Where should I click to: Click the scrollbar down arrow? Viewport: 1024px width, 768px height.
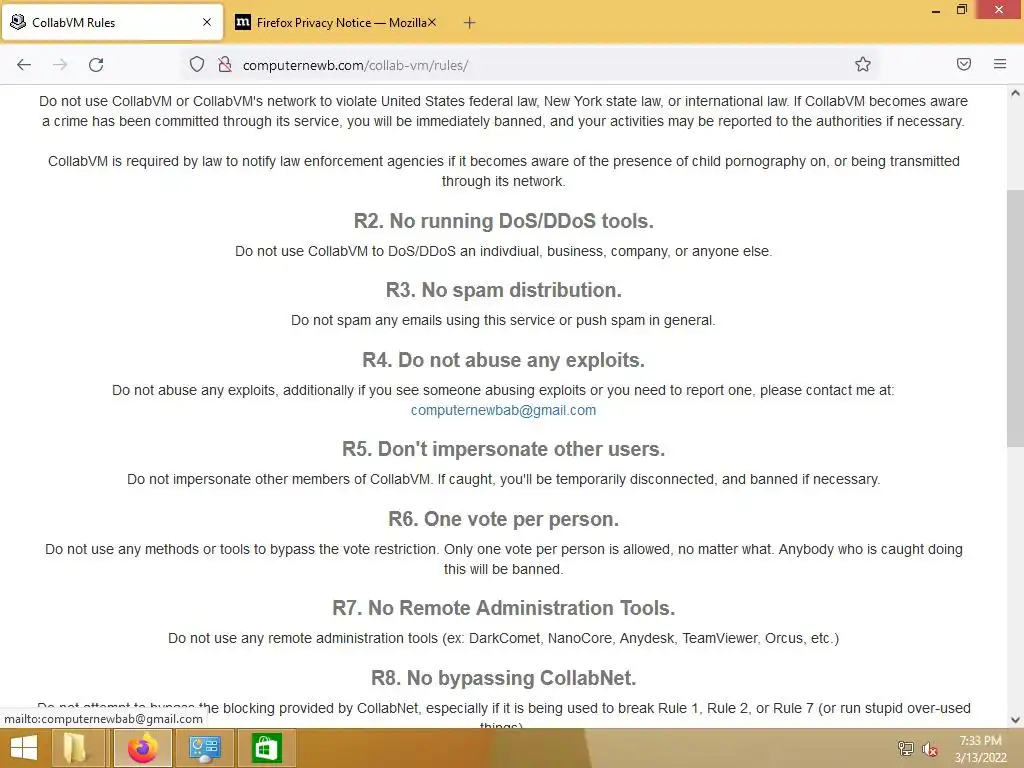pyautogui.click(x=1015, y=720)
